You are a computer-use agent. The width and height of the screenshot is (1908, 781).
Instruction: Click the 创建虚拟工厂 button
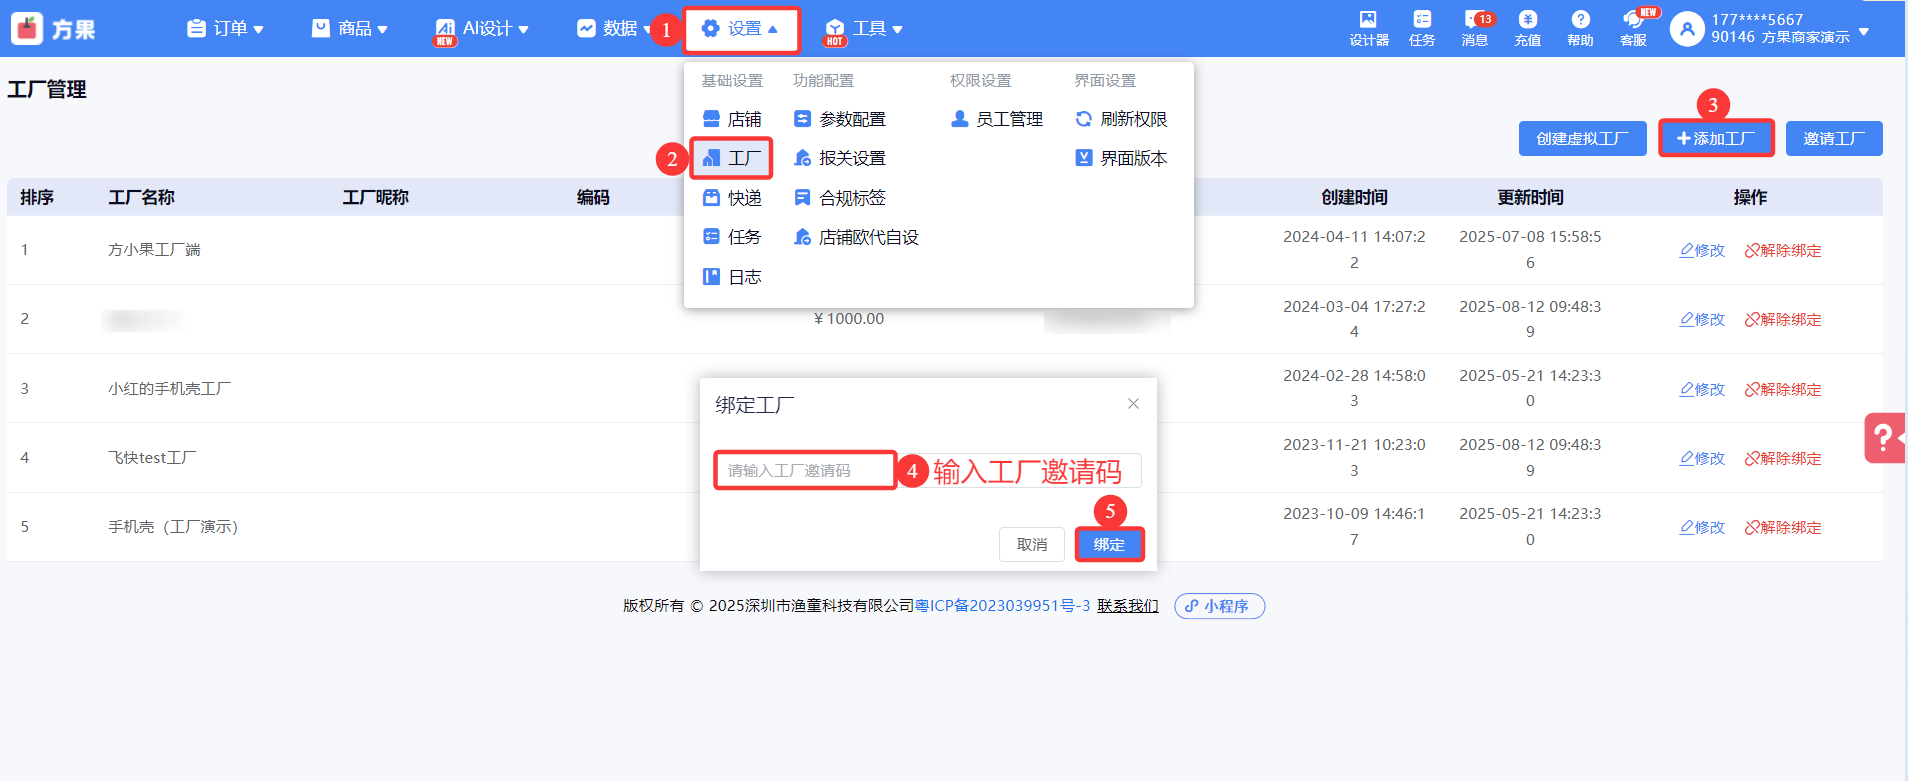(x=1583, y=138)
